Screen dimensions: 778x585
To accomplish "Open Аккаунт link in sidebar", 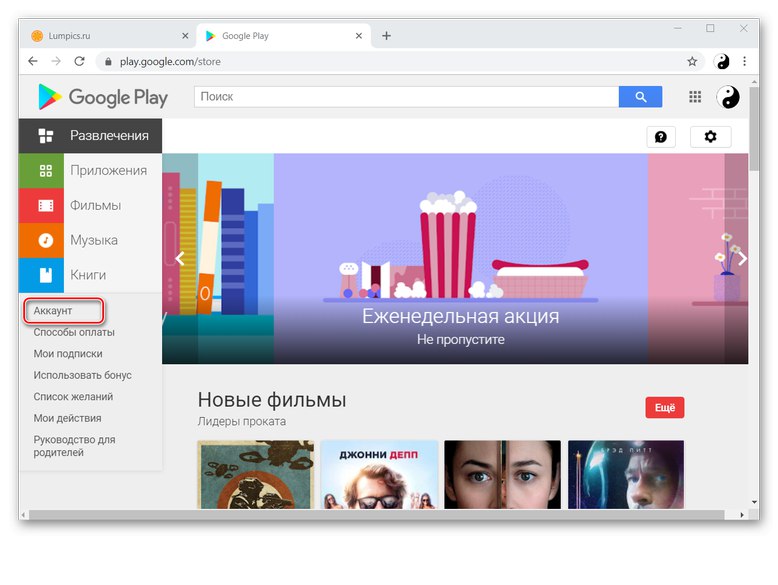I will pyautogui.click(x=53, y=311).
